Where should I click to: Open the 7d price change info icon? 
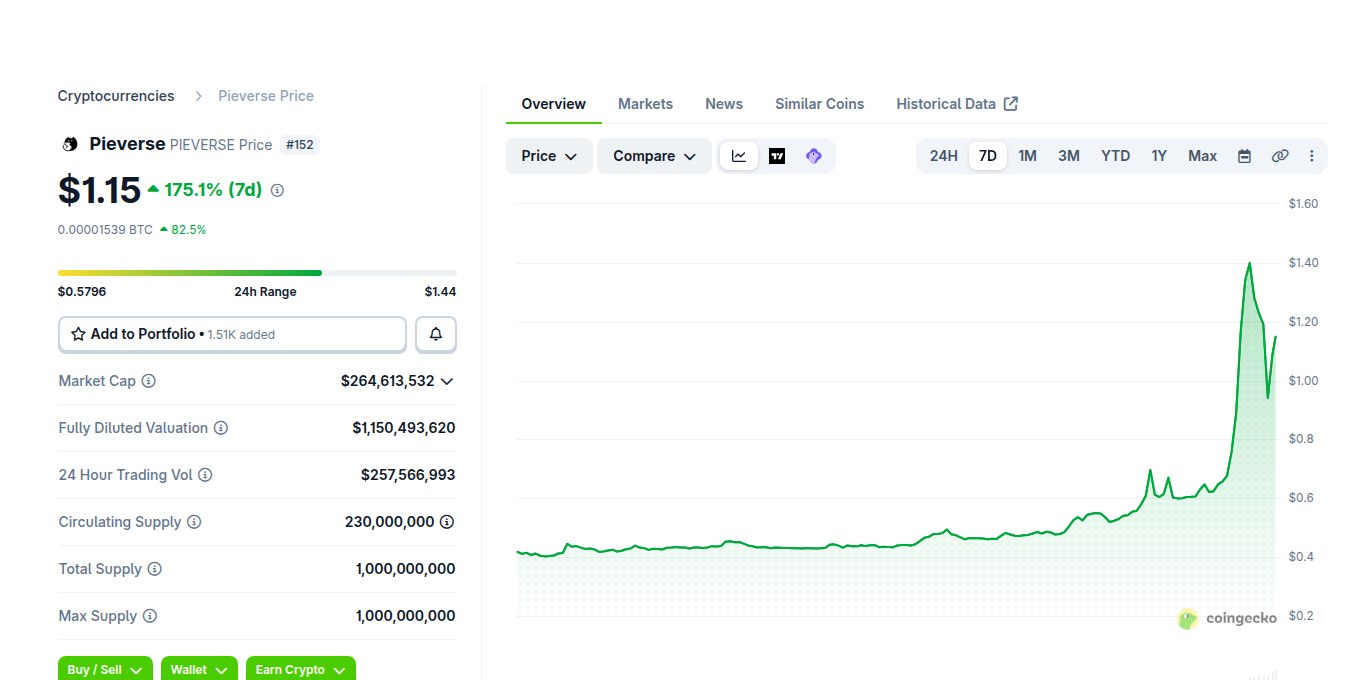[277, 190]
